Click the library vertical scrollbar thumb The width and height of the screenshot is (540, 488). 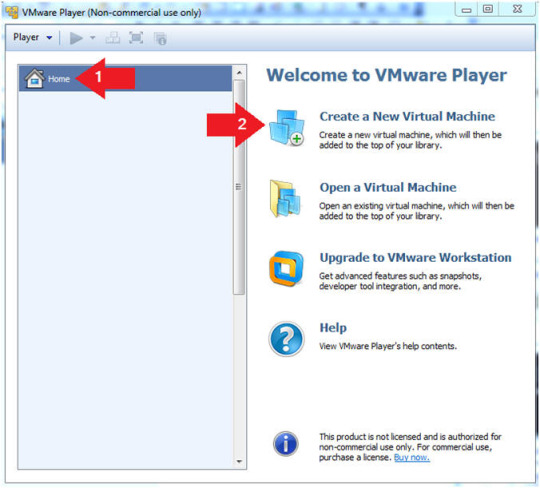[x=239, y=187]
